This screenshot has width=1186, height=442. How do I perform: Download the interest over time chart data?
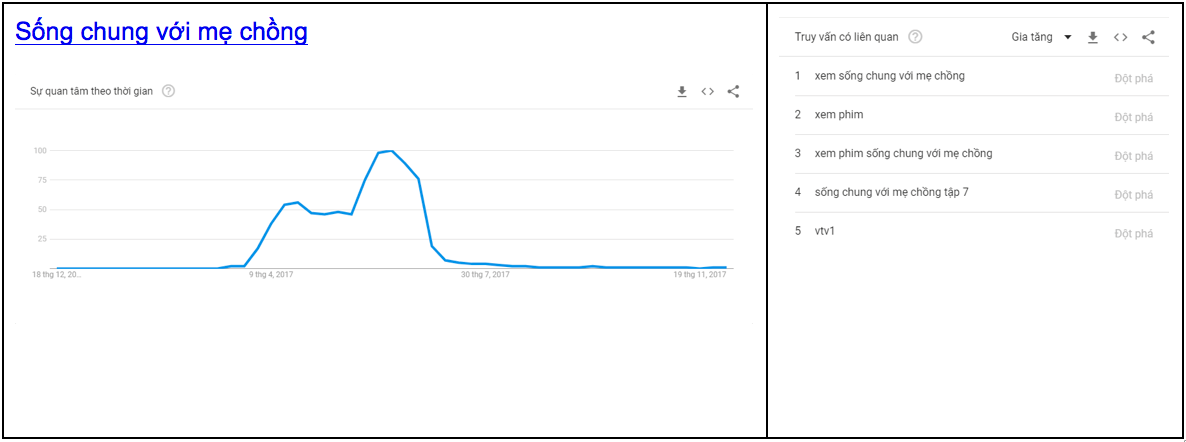(x=681, y=92)
